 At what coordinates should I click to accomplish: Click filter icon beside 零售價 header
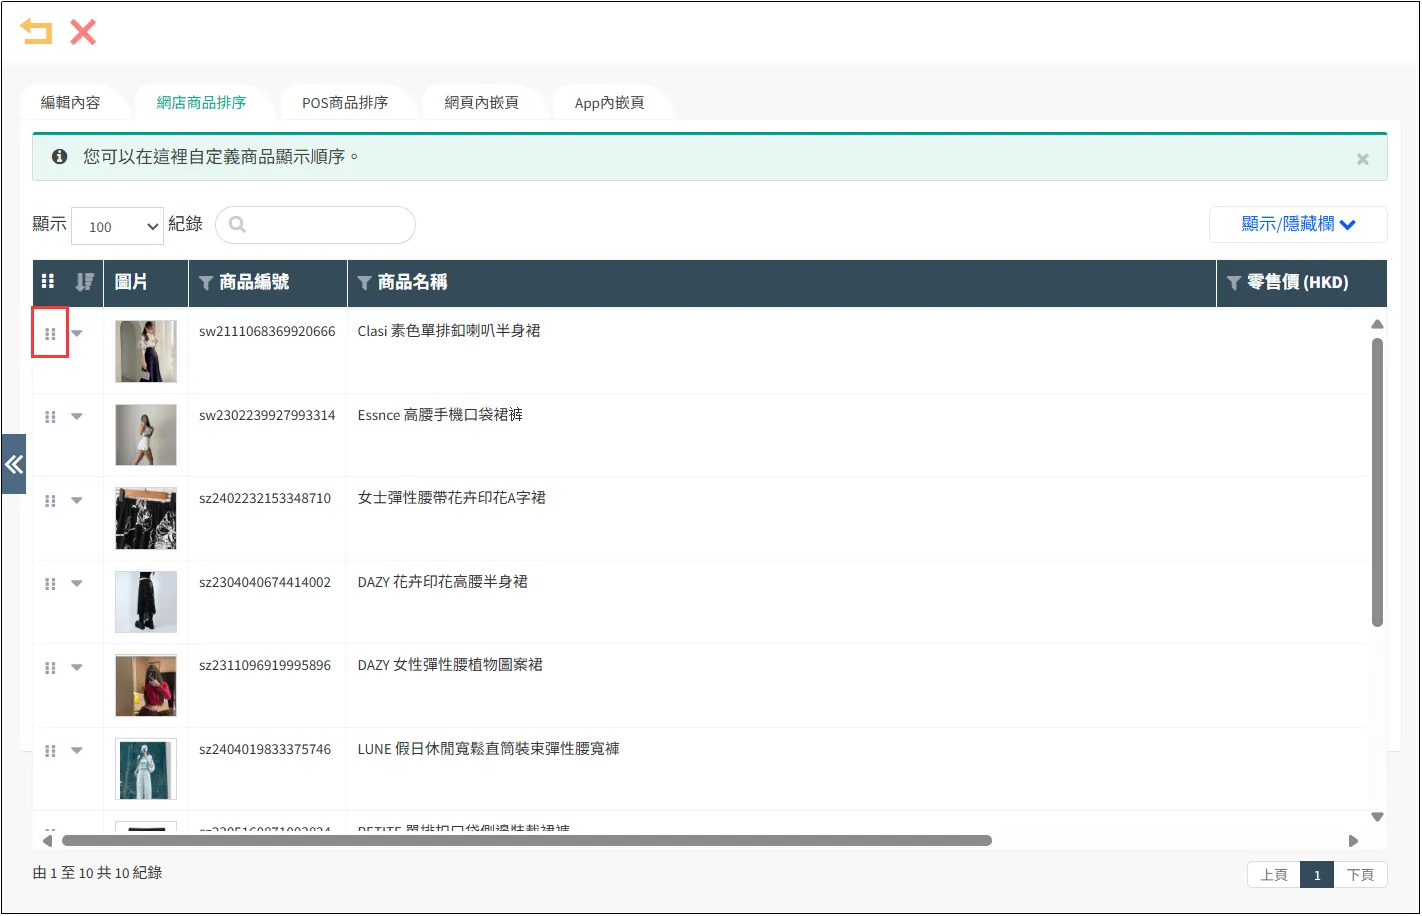1234,283
